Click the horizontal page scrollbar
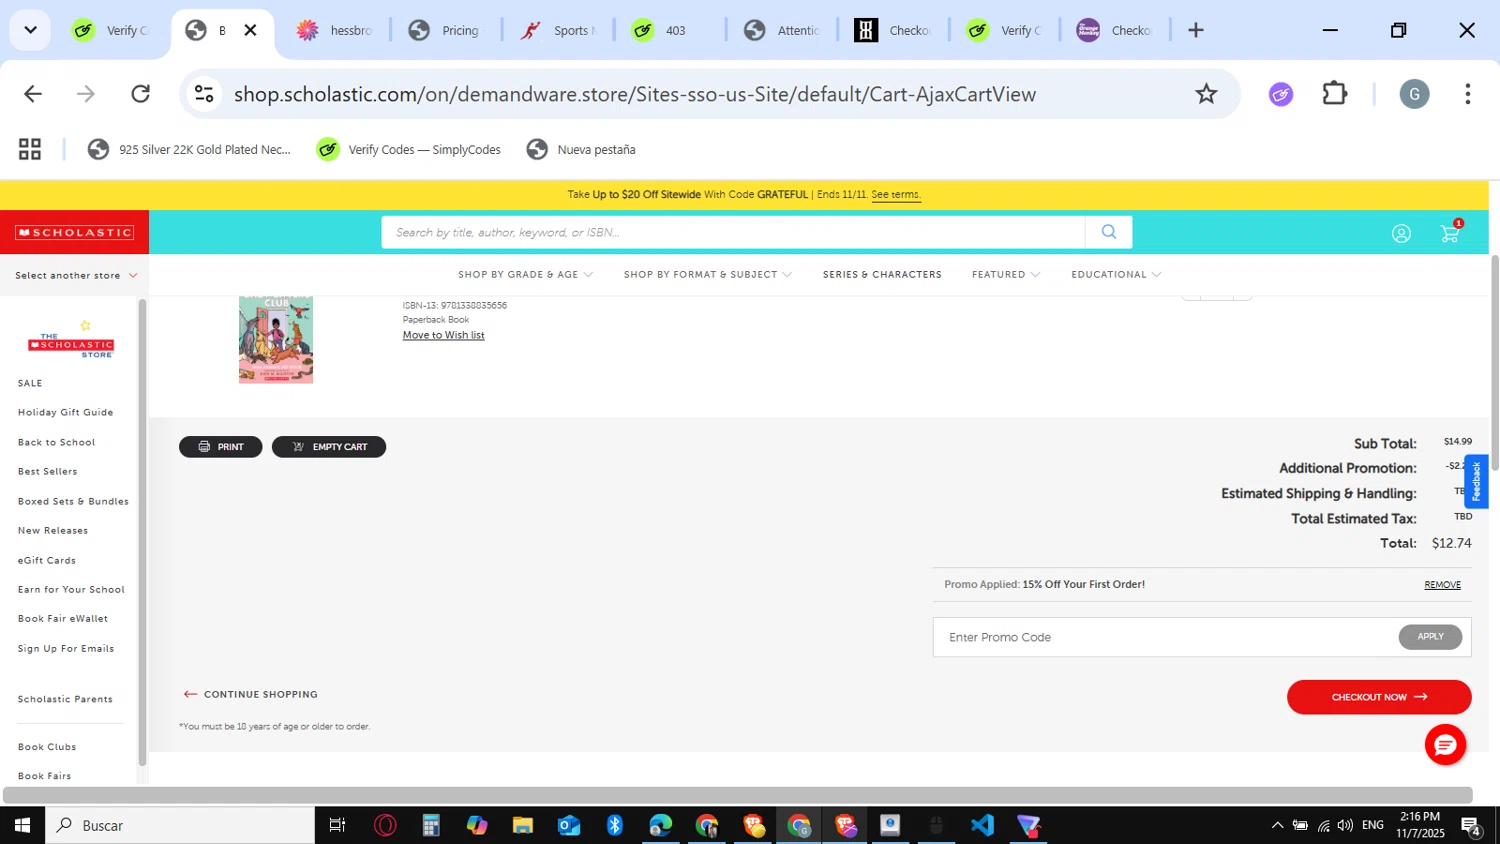The image size is (1500, 844). (x=738, y=795)
